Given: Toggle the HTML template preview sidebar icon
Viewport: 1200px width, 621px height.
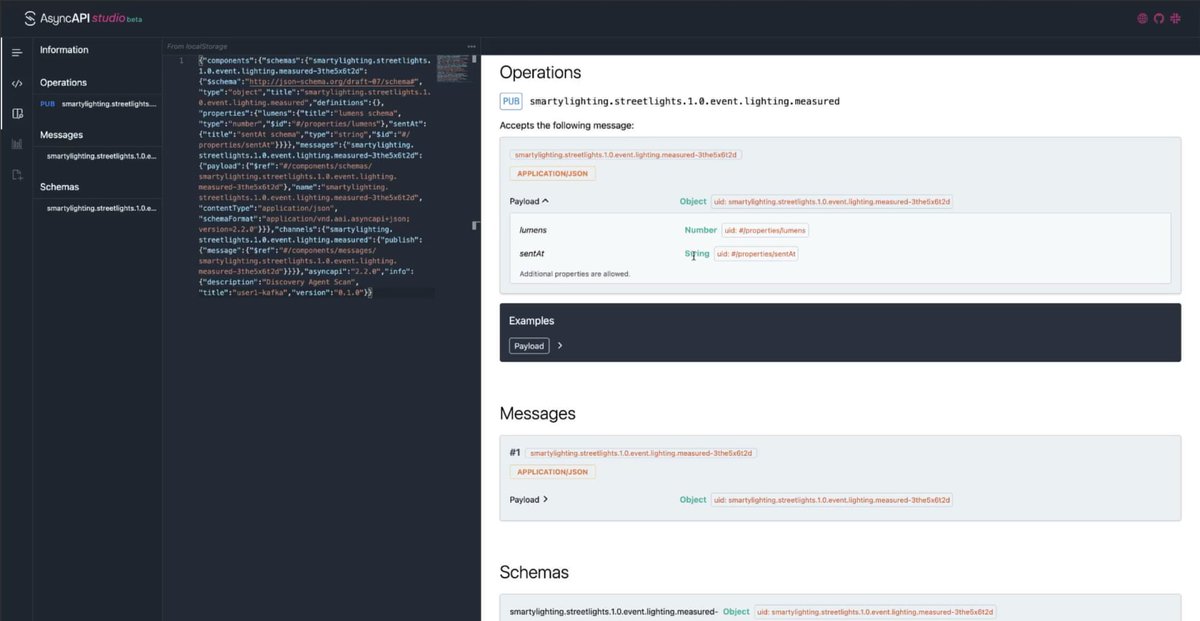Looking at the screenshot, I should pyautogui.click(x=17, y=114).
